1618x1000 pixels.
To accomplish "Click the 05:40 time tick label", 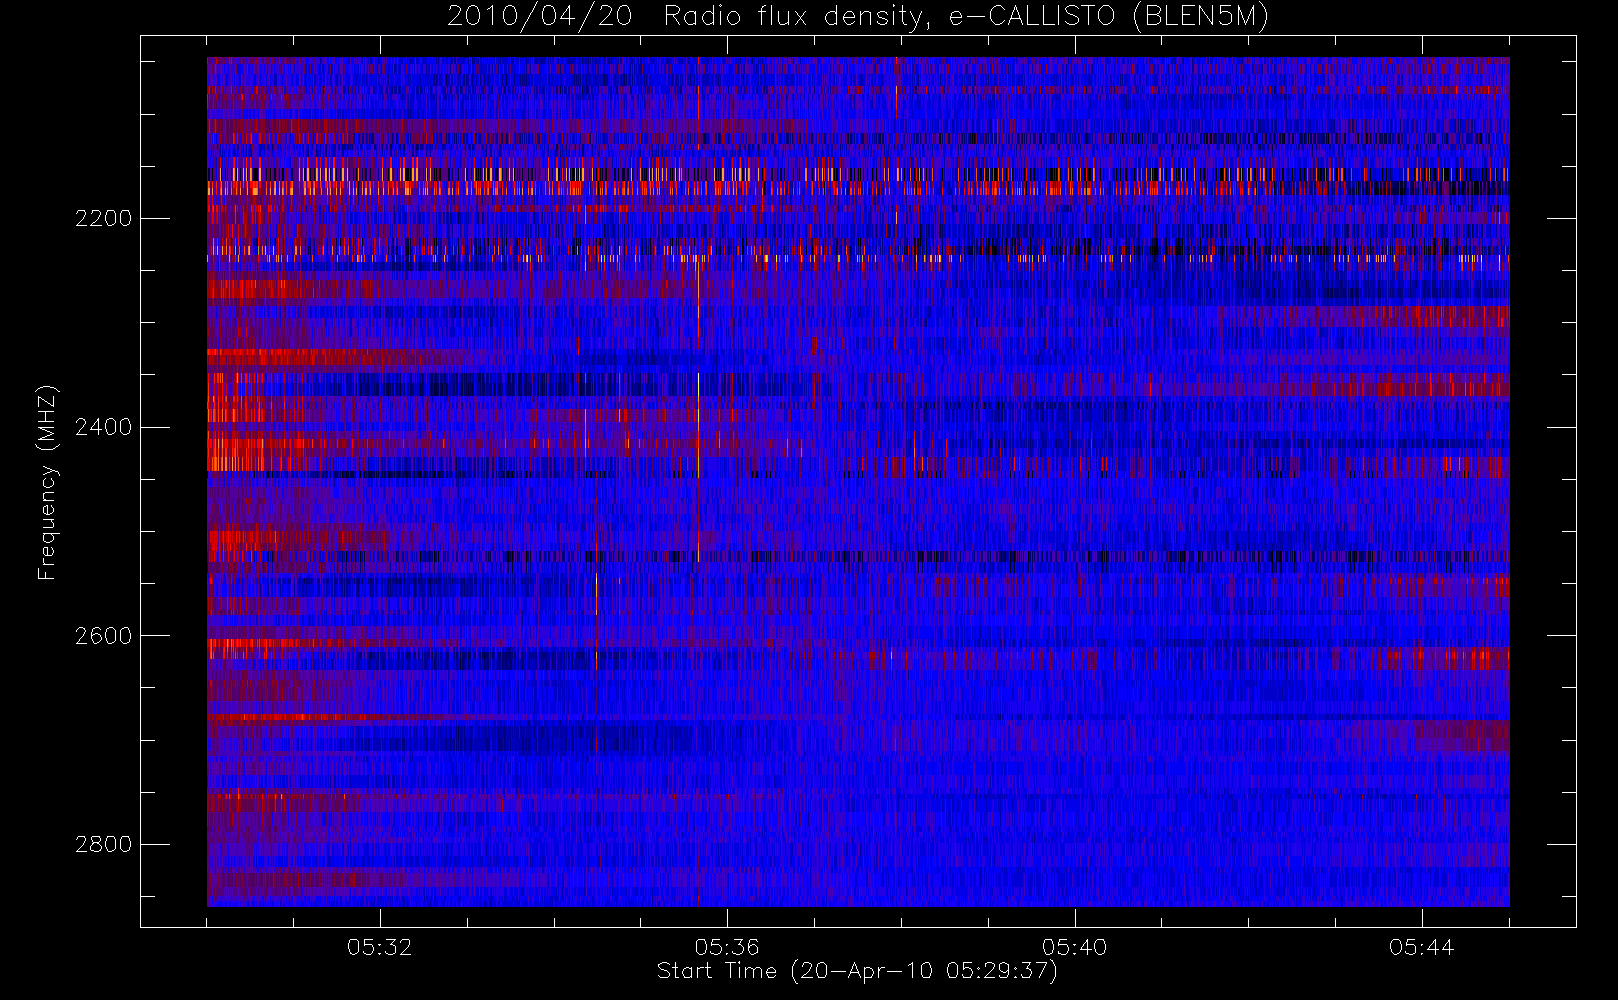I will (x=1075, y=946).
